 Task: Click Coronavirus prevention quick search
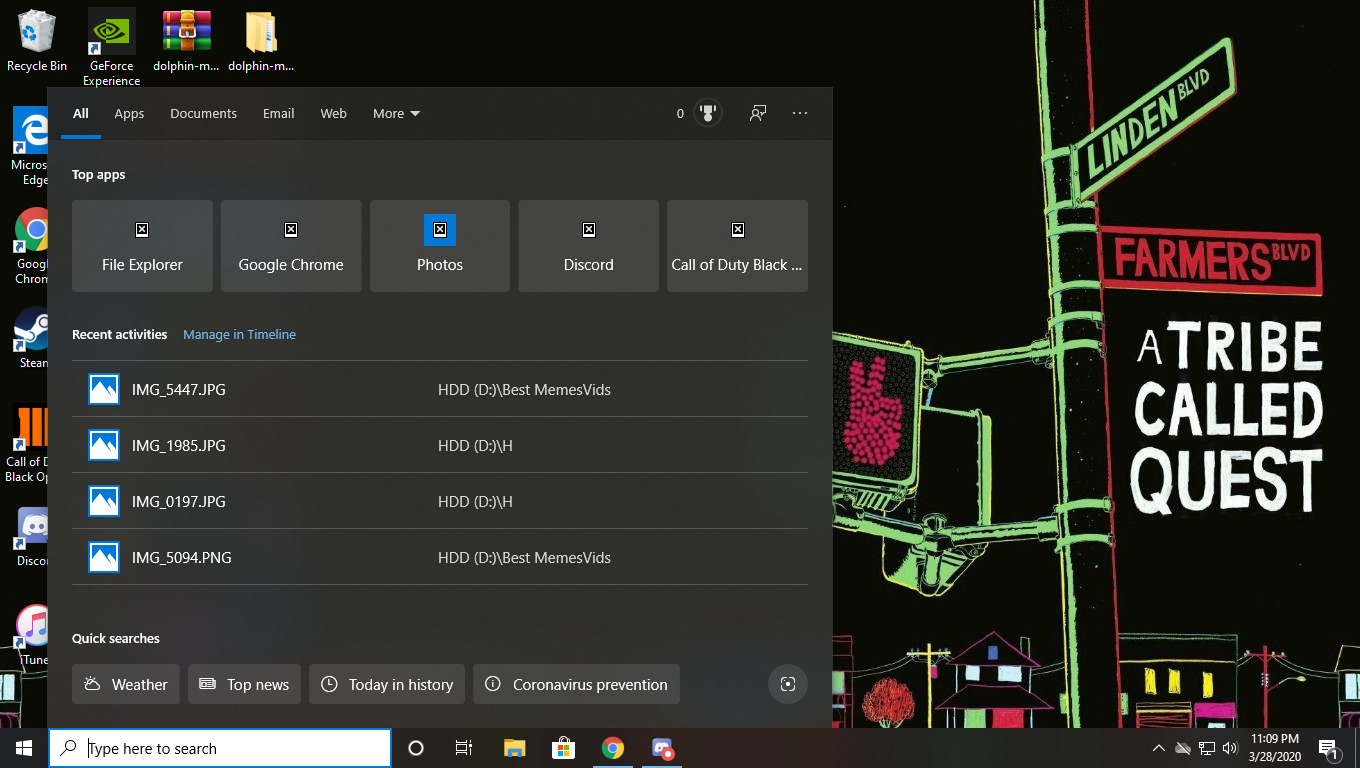click(576, 684)
